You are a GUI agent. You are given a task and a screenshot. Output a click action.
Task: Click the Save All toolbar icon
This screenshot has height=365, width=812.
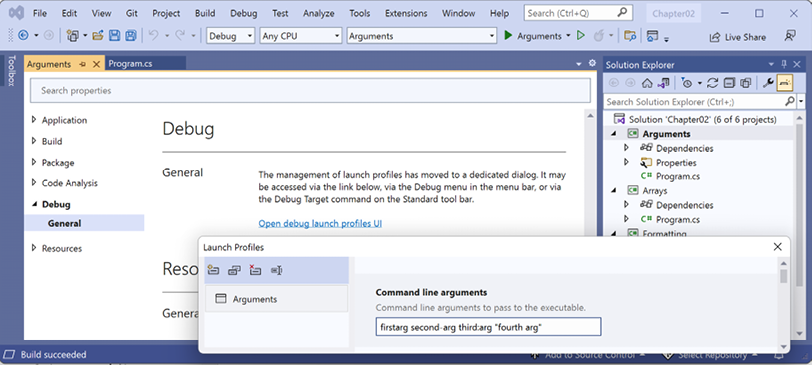click(131, 36)
